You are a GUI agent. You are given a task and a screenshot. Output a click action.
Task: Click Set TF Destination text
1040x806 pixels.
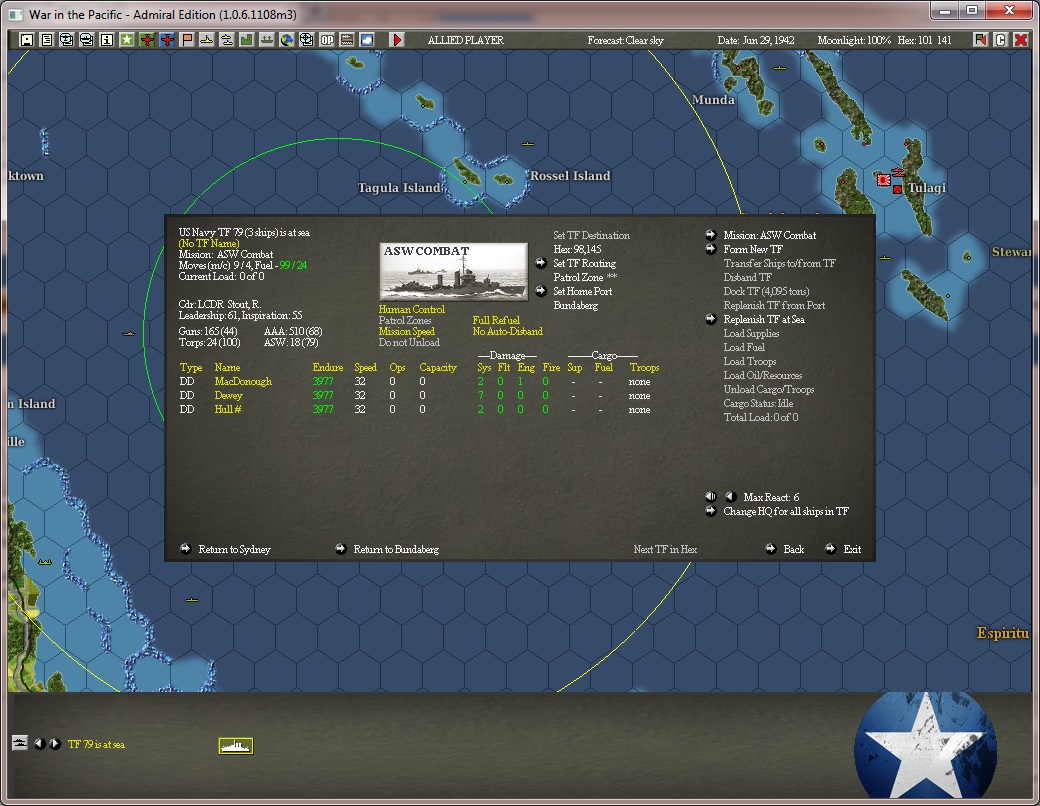coord(592,235)
